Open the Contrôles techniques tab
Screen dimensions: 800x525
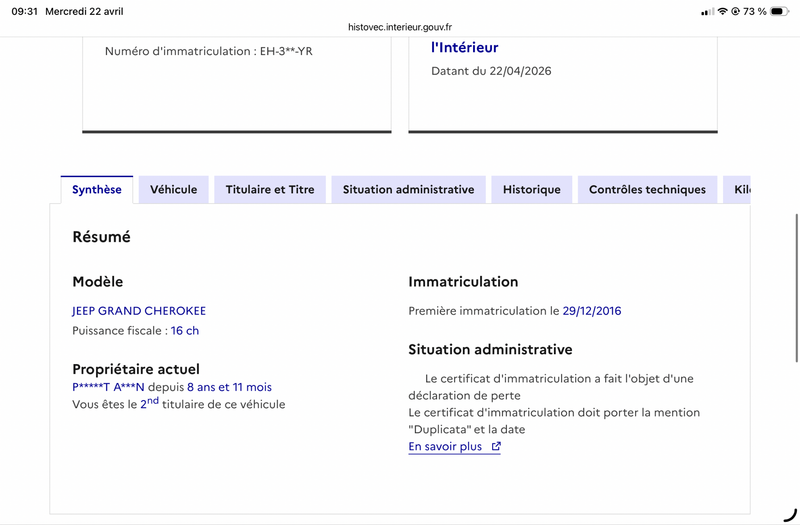[x=647, y=189]
